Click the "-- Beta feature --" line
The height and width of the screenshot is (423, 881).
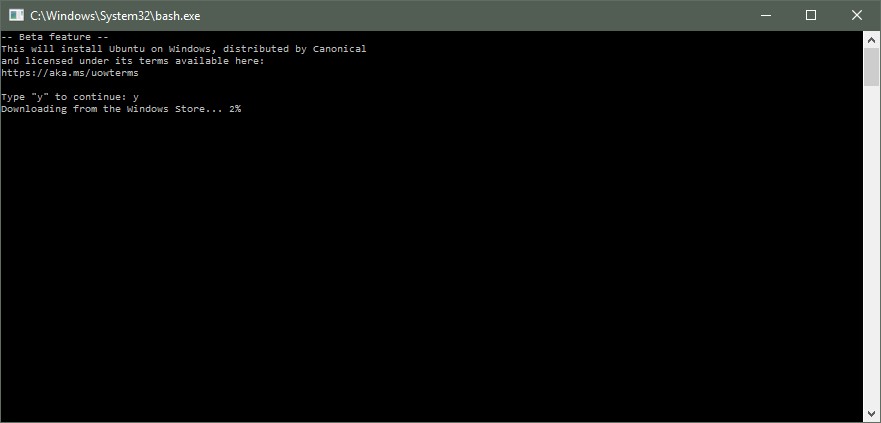pyautogui.click(x=55, y=37)
